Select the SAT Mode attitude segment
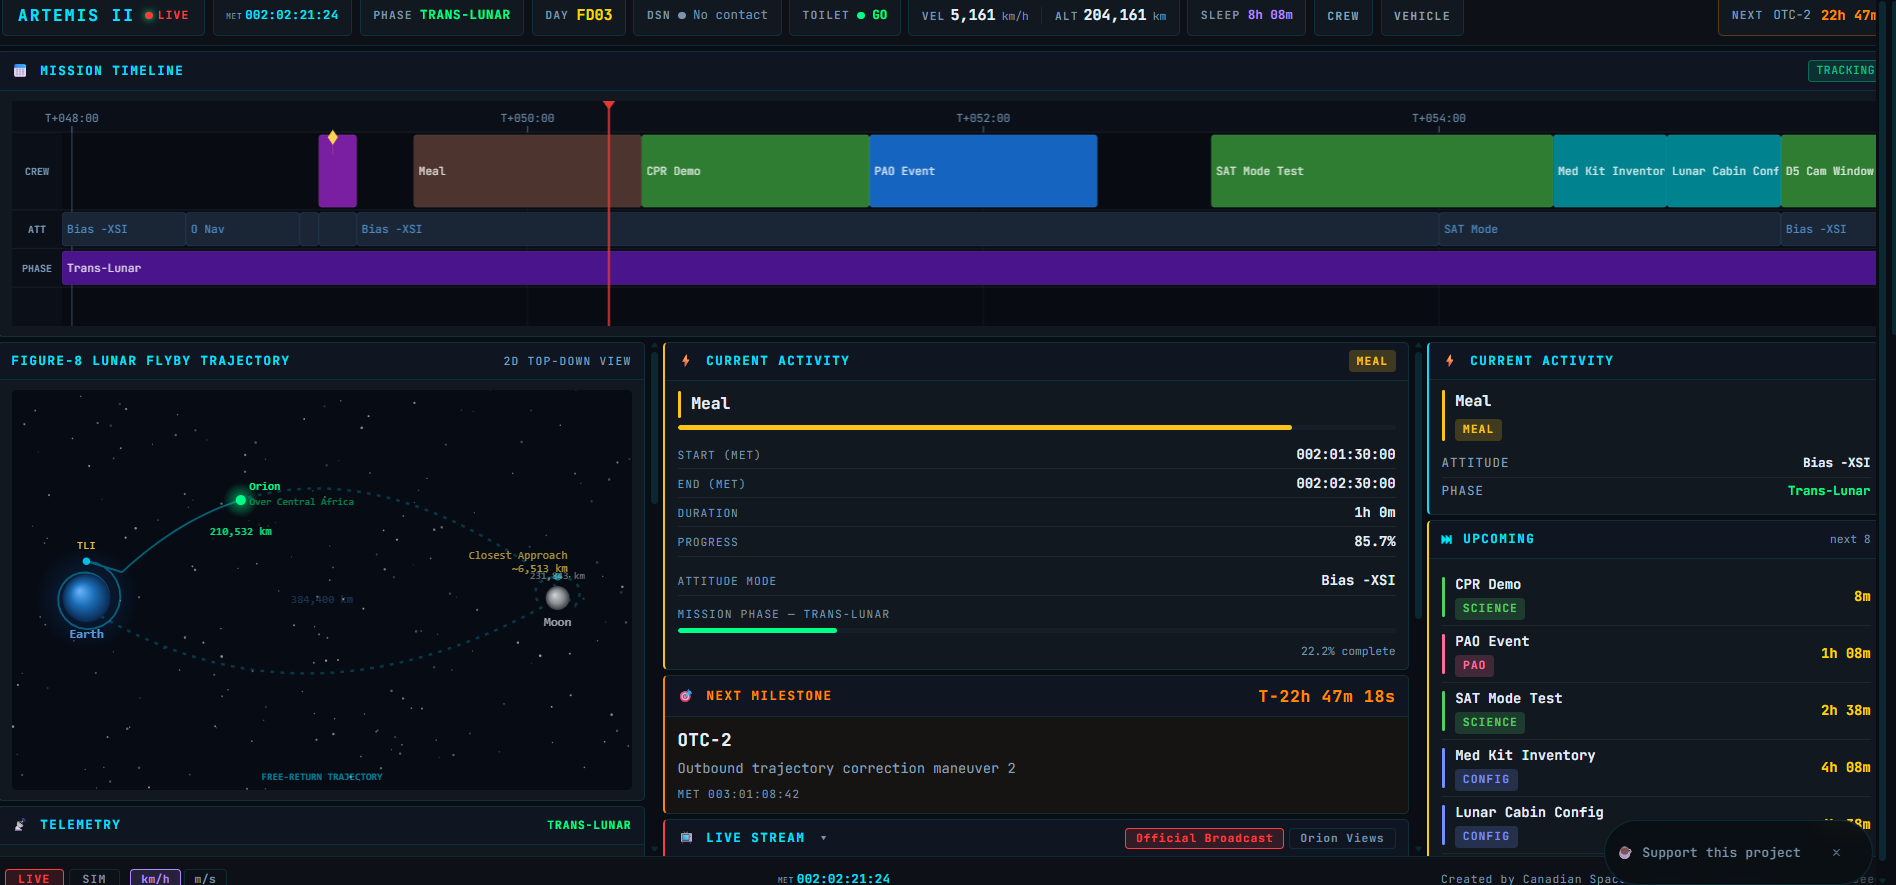The height and width of the screenshot is (885, 1896). [x=1610, y=229]
